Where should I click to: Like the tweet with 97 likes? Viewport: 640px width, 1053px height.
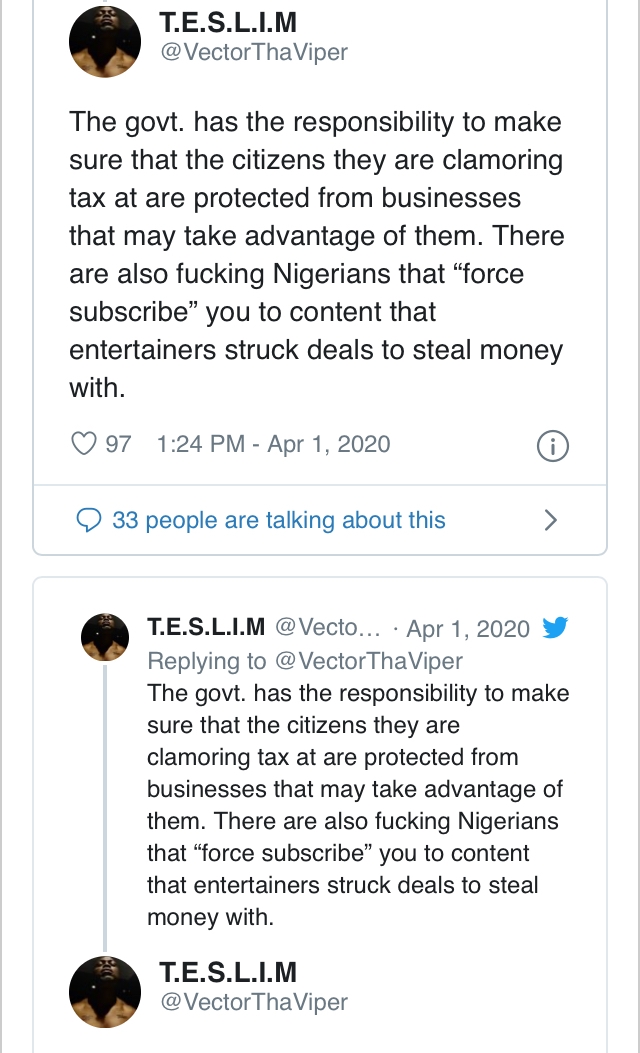click(x=85, y=444)
